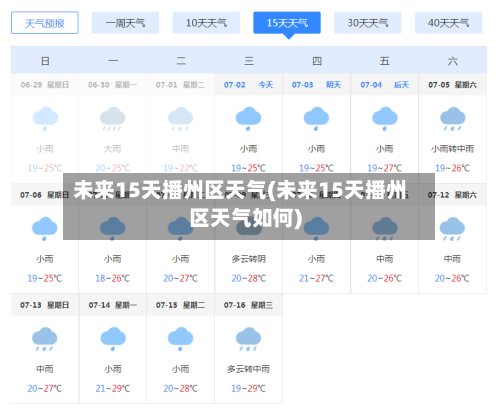Open the 40天天气 forecast tab

tap(448, 23)
